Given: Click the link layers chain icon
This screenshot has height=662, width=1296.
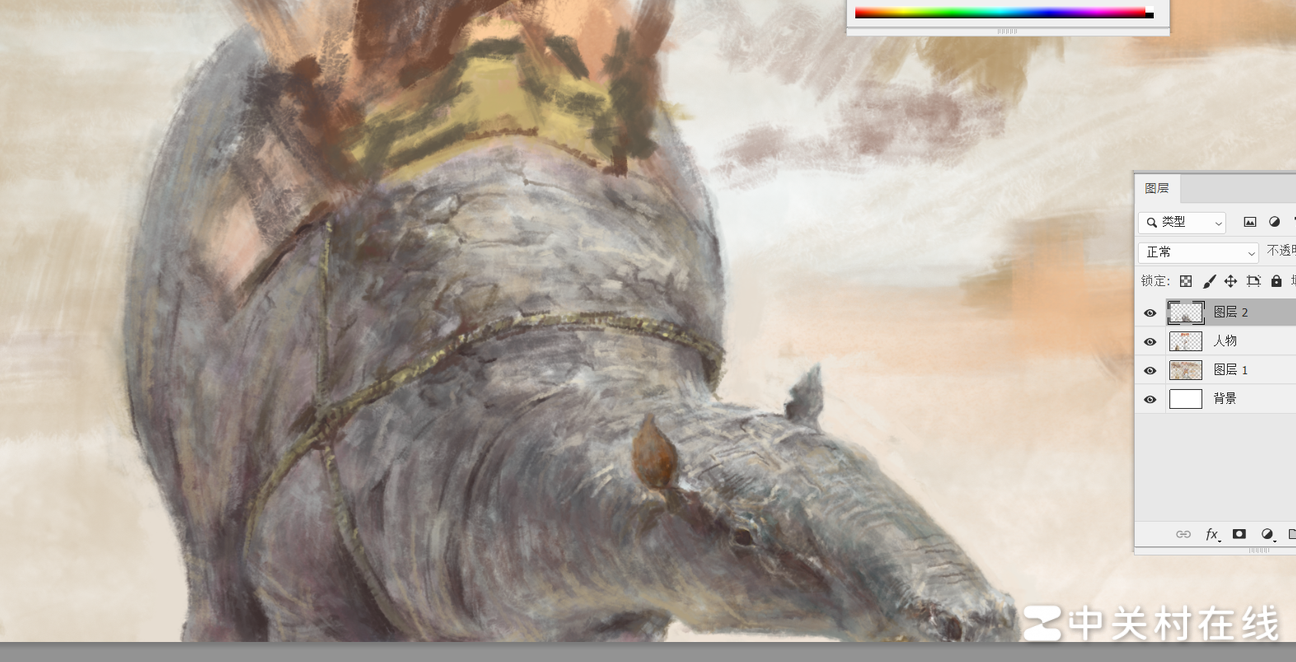Looking at the screenshot, I should 1183,534.
